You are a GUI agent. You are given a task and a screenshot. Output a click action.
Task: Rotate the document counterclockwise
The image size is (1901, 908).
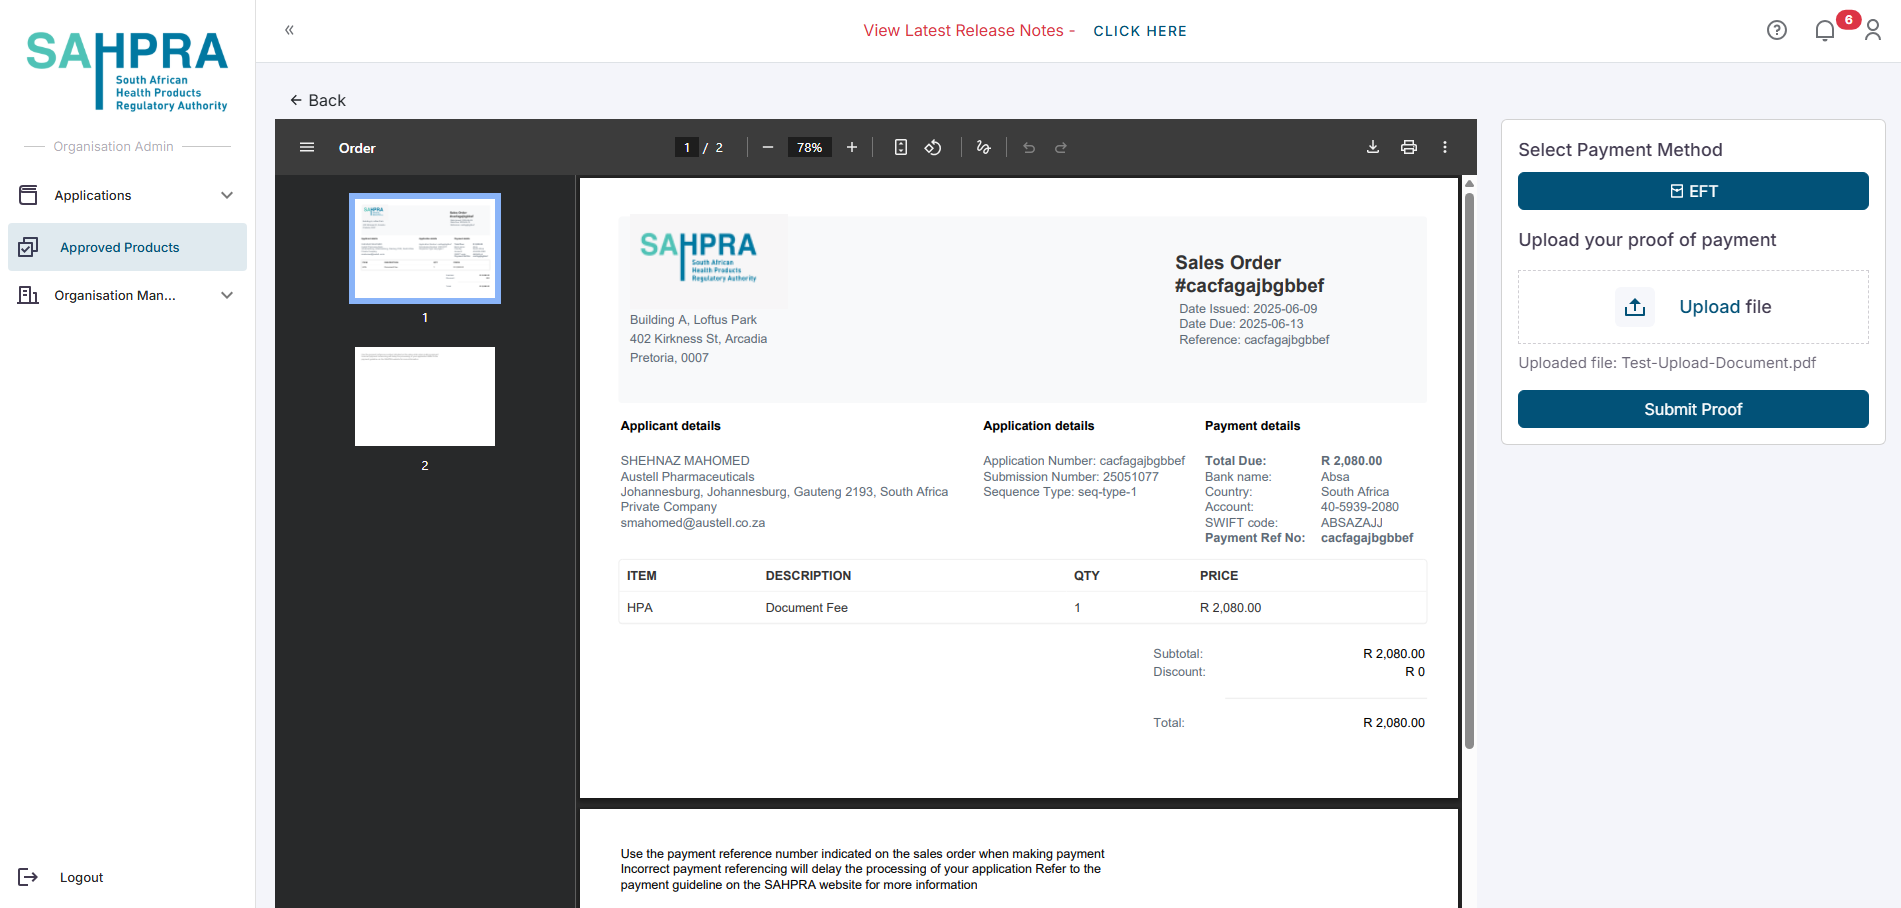pos(933,147)
